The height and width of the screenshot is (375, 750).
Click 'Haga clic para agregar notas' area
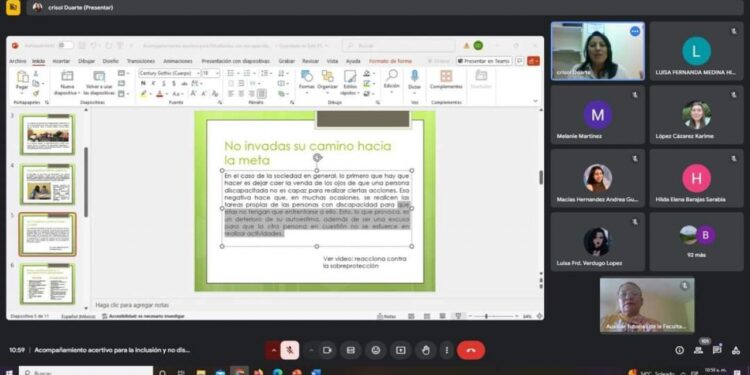click(x=132, y=305)
